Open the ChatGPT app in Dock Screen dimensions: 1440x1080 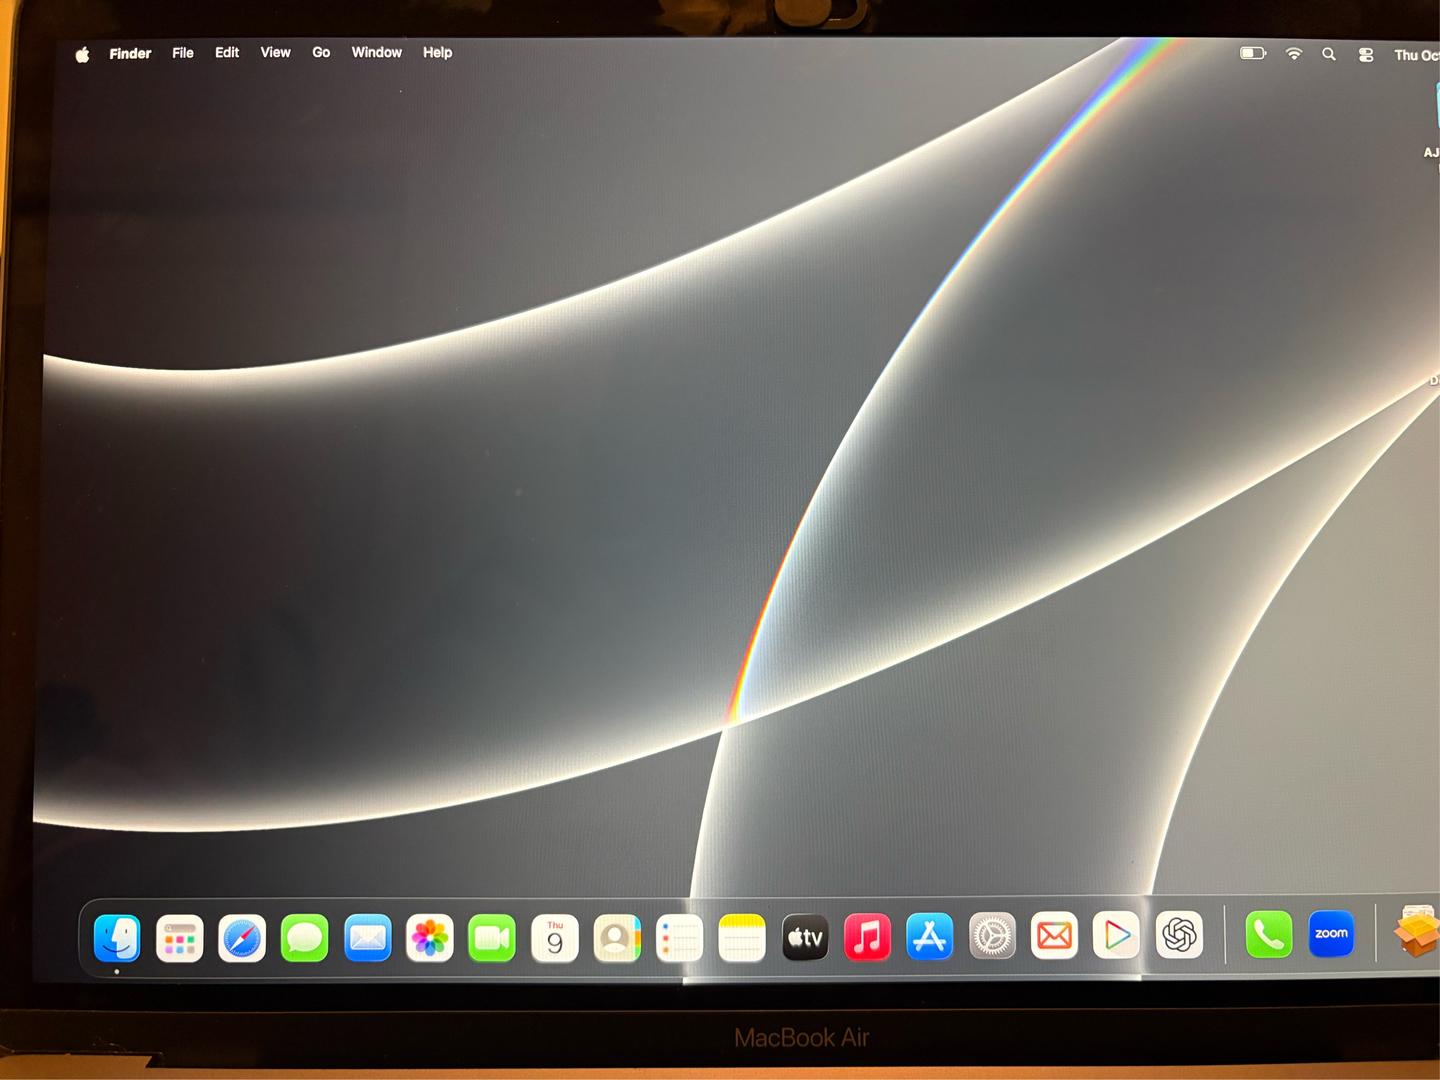[x=1180, y=935]
